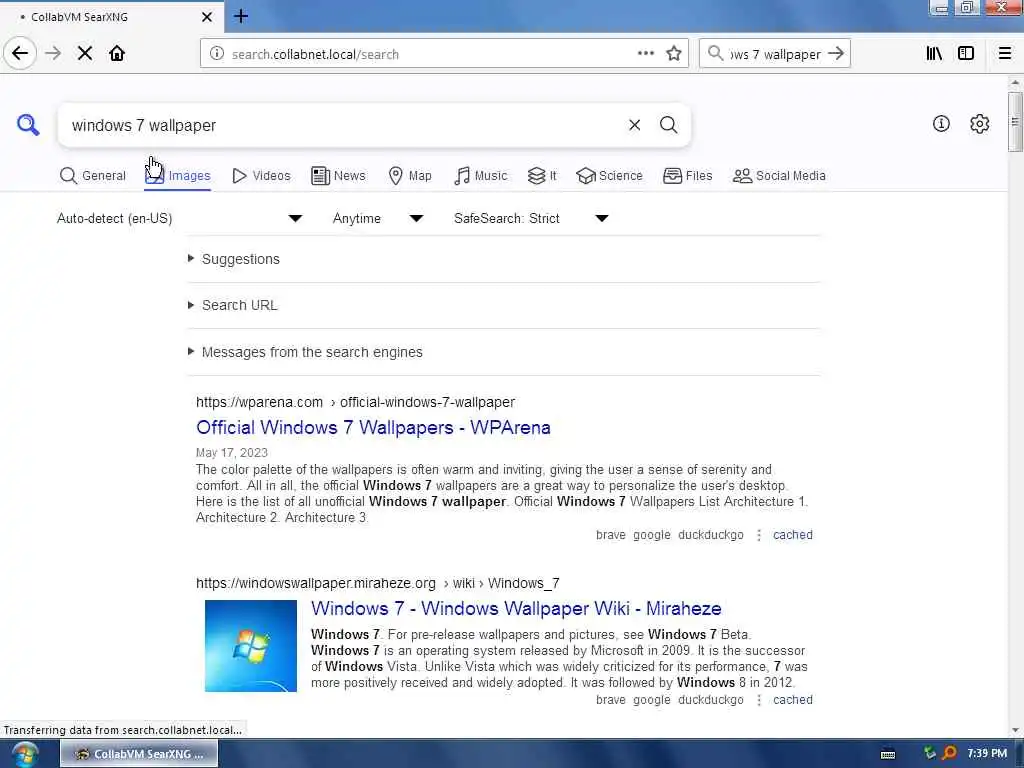Image resolution: width=1024 pixels, height=768 pixels.
Task: Show site information icon in address bar
Action: (217, 54)
